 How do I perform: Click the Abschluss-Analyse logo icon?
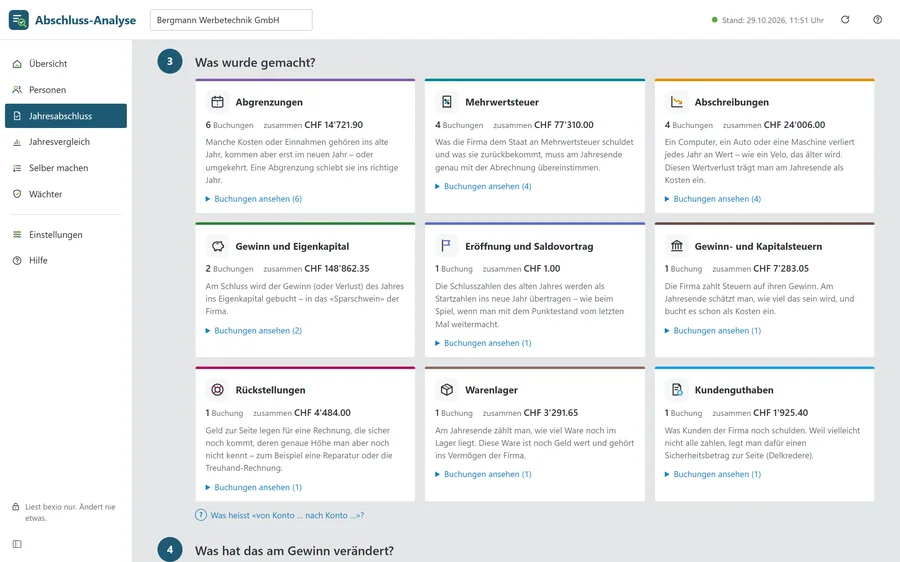pos(18,20)
